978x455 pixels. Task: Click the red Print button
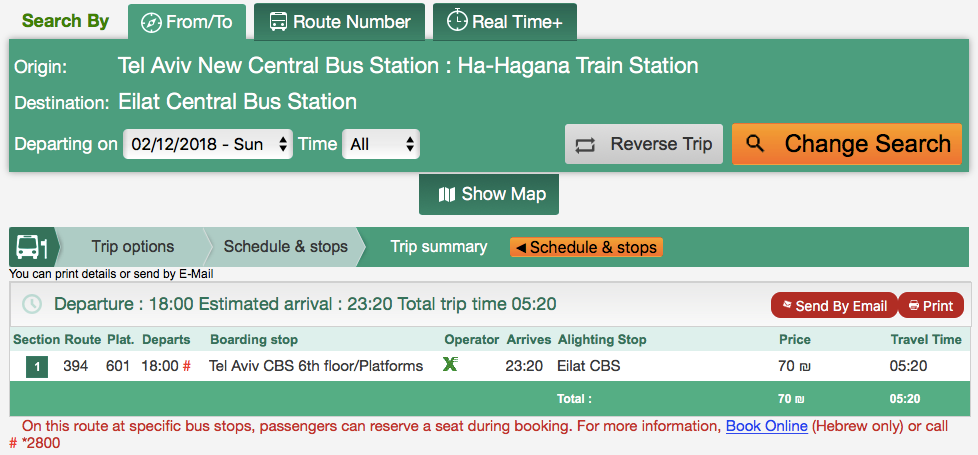coord(931,305)
